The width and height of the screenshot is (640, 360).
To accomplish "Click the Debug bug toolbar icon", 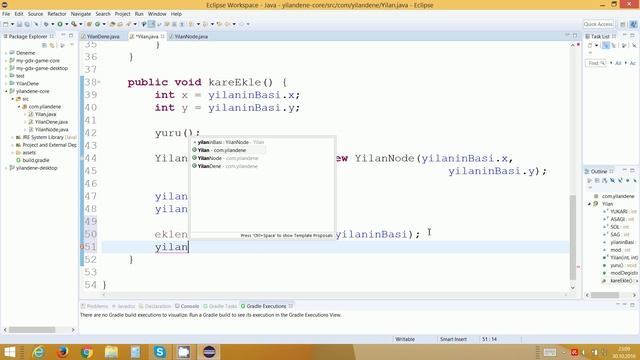I will coord(46,24).
